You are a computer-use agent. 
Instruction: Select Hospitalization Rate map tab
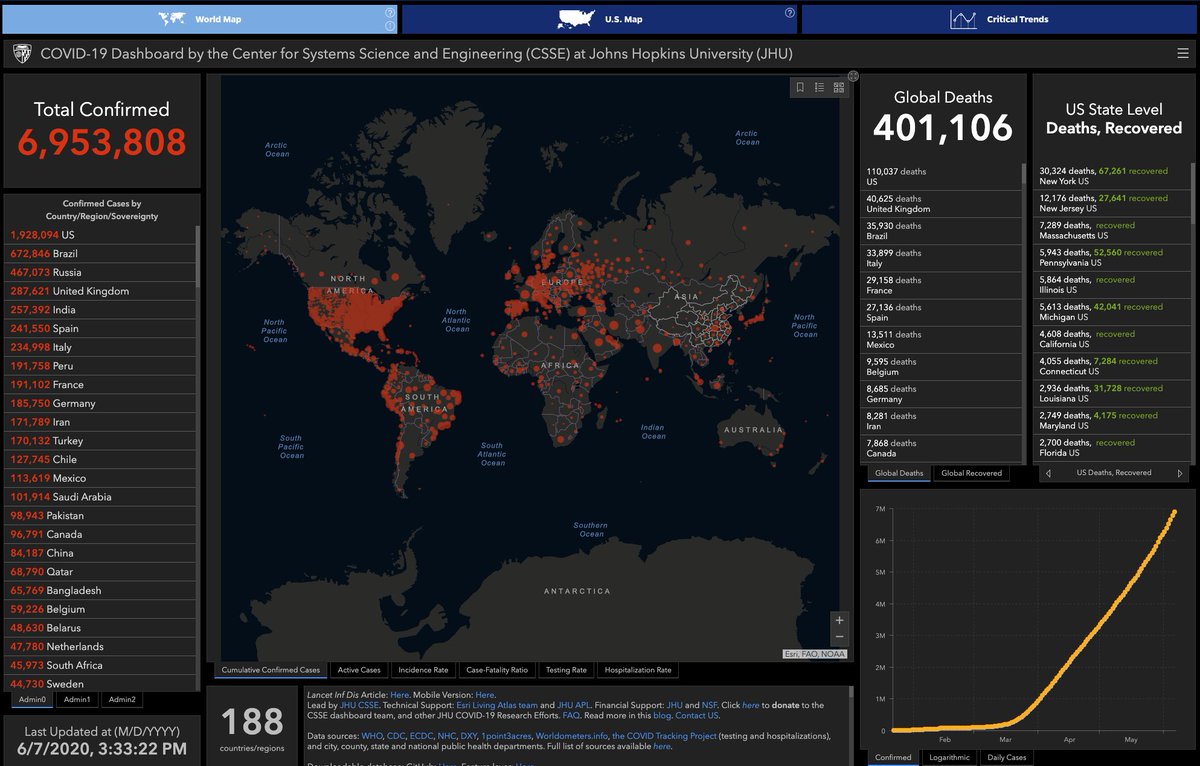[x=637, y=670]
